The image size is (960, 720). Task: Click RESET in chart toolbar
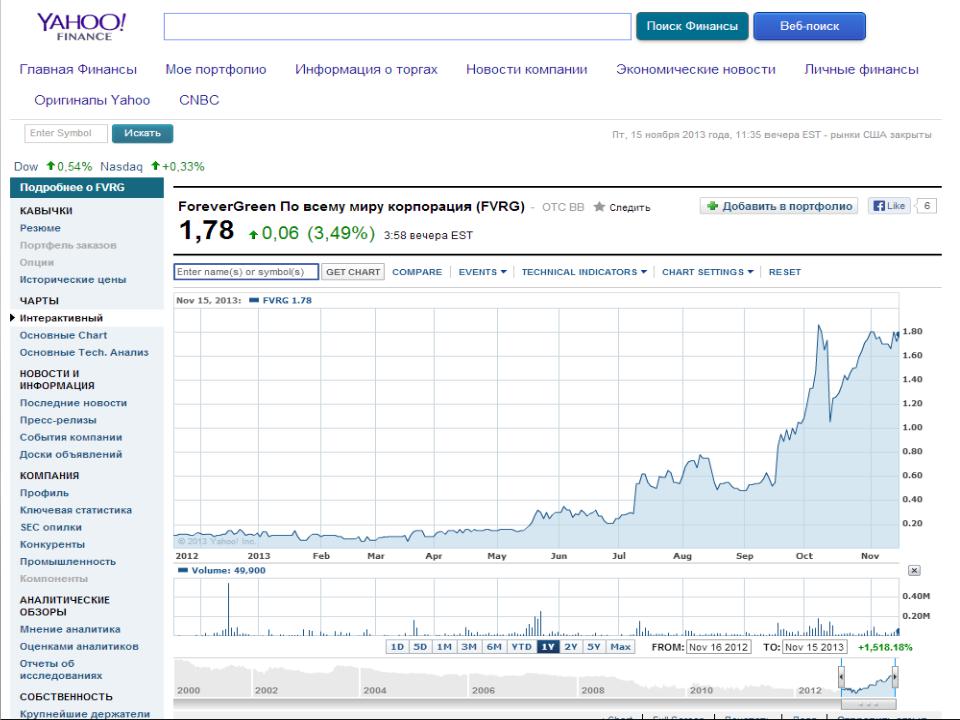(x=784, y=272)
